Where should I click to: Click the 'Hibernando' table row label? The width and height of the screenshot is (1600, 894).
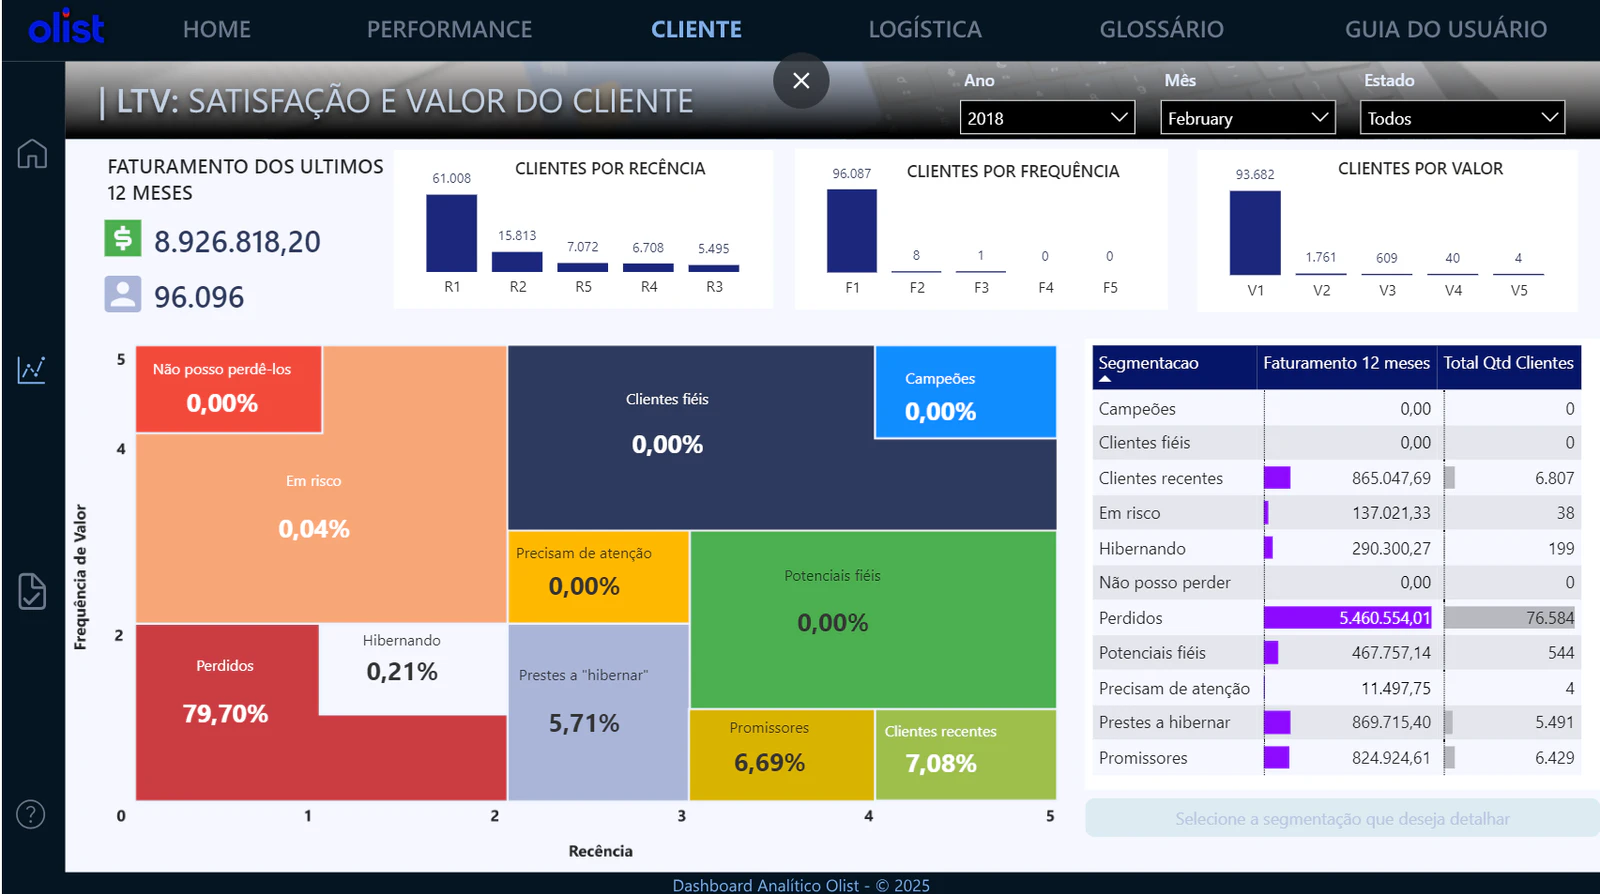click(1142, 548)
